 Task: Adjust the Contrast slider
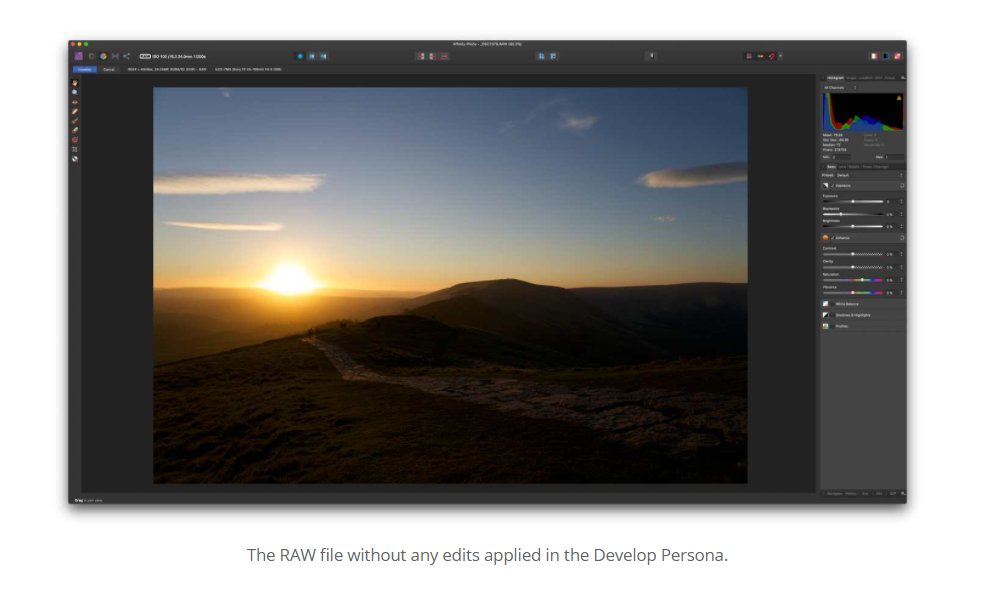[x=852, y=254]
